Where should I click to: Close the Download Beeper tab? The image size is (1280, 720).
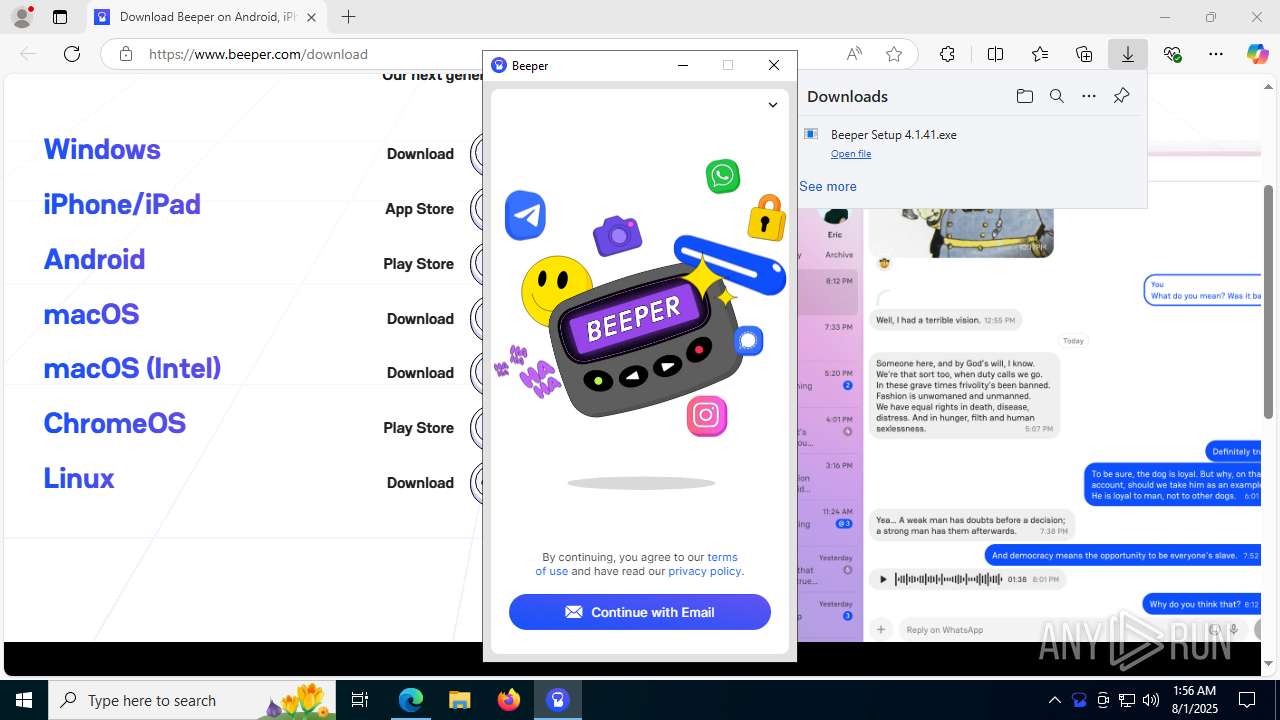point(311,17)
